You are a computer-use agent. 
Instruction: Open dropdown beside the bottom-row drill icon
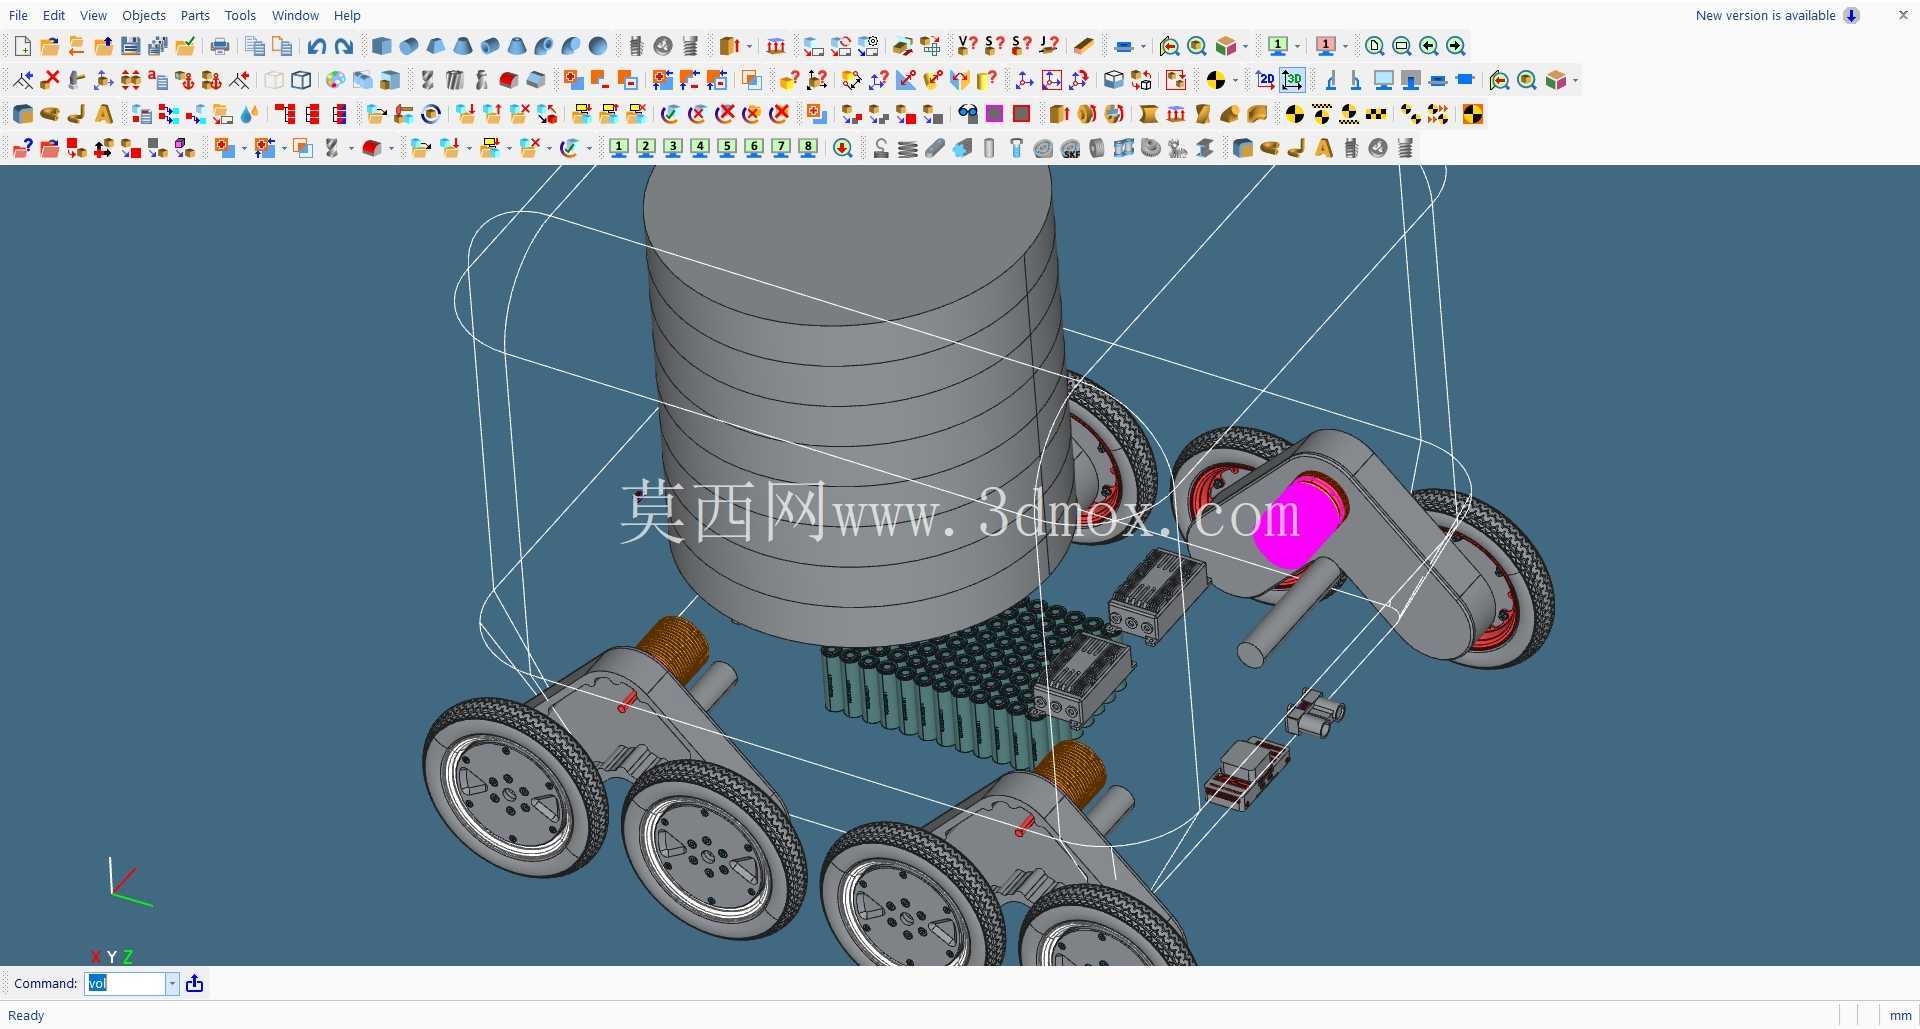pos(351,148)
